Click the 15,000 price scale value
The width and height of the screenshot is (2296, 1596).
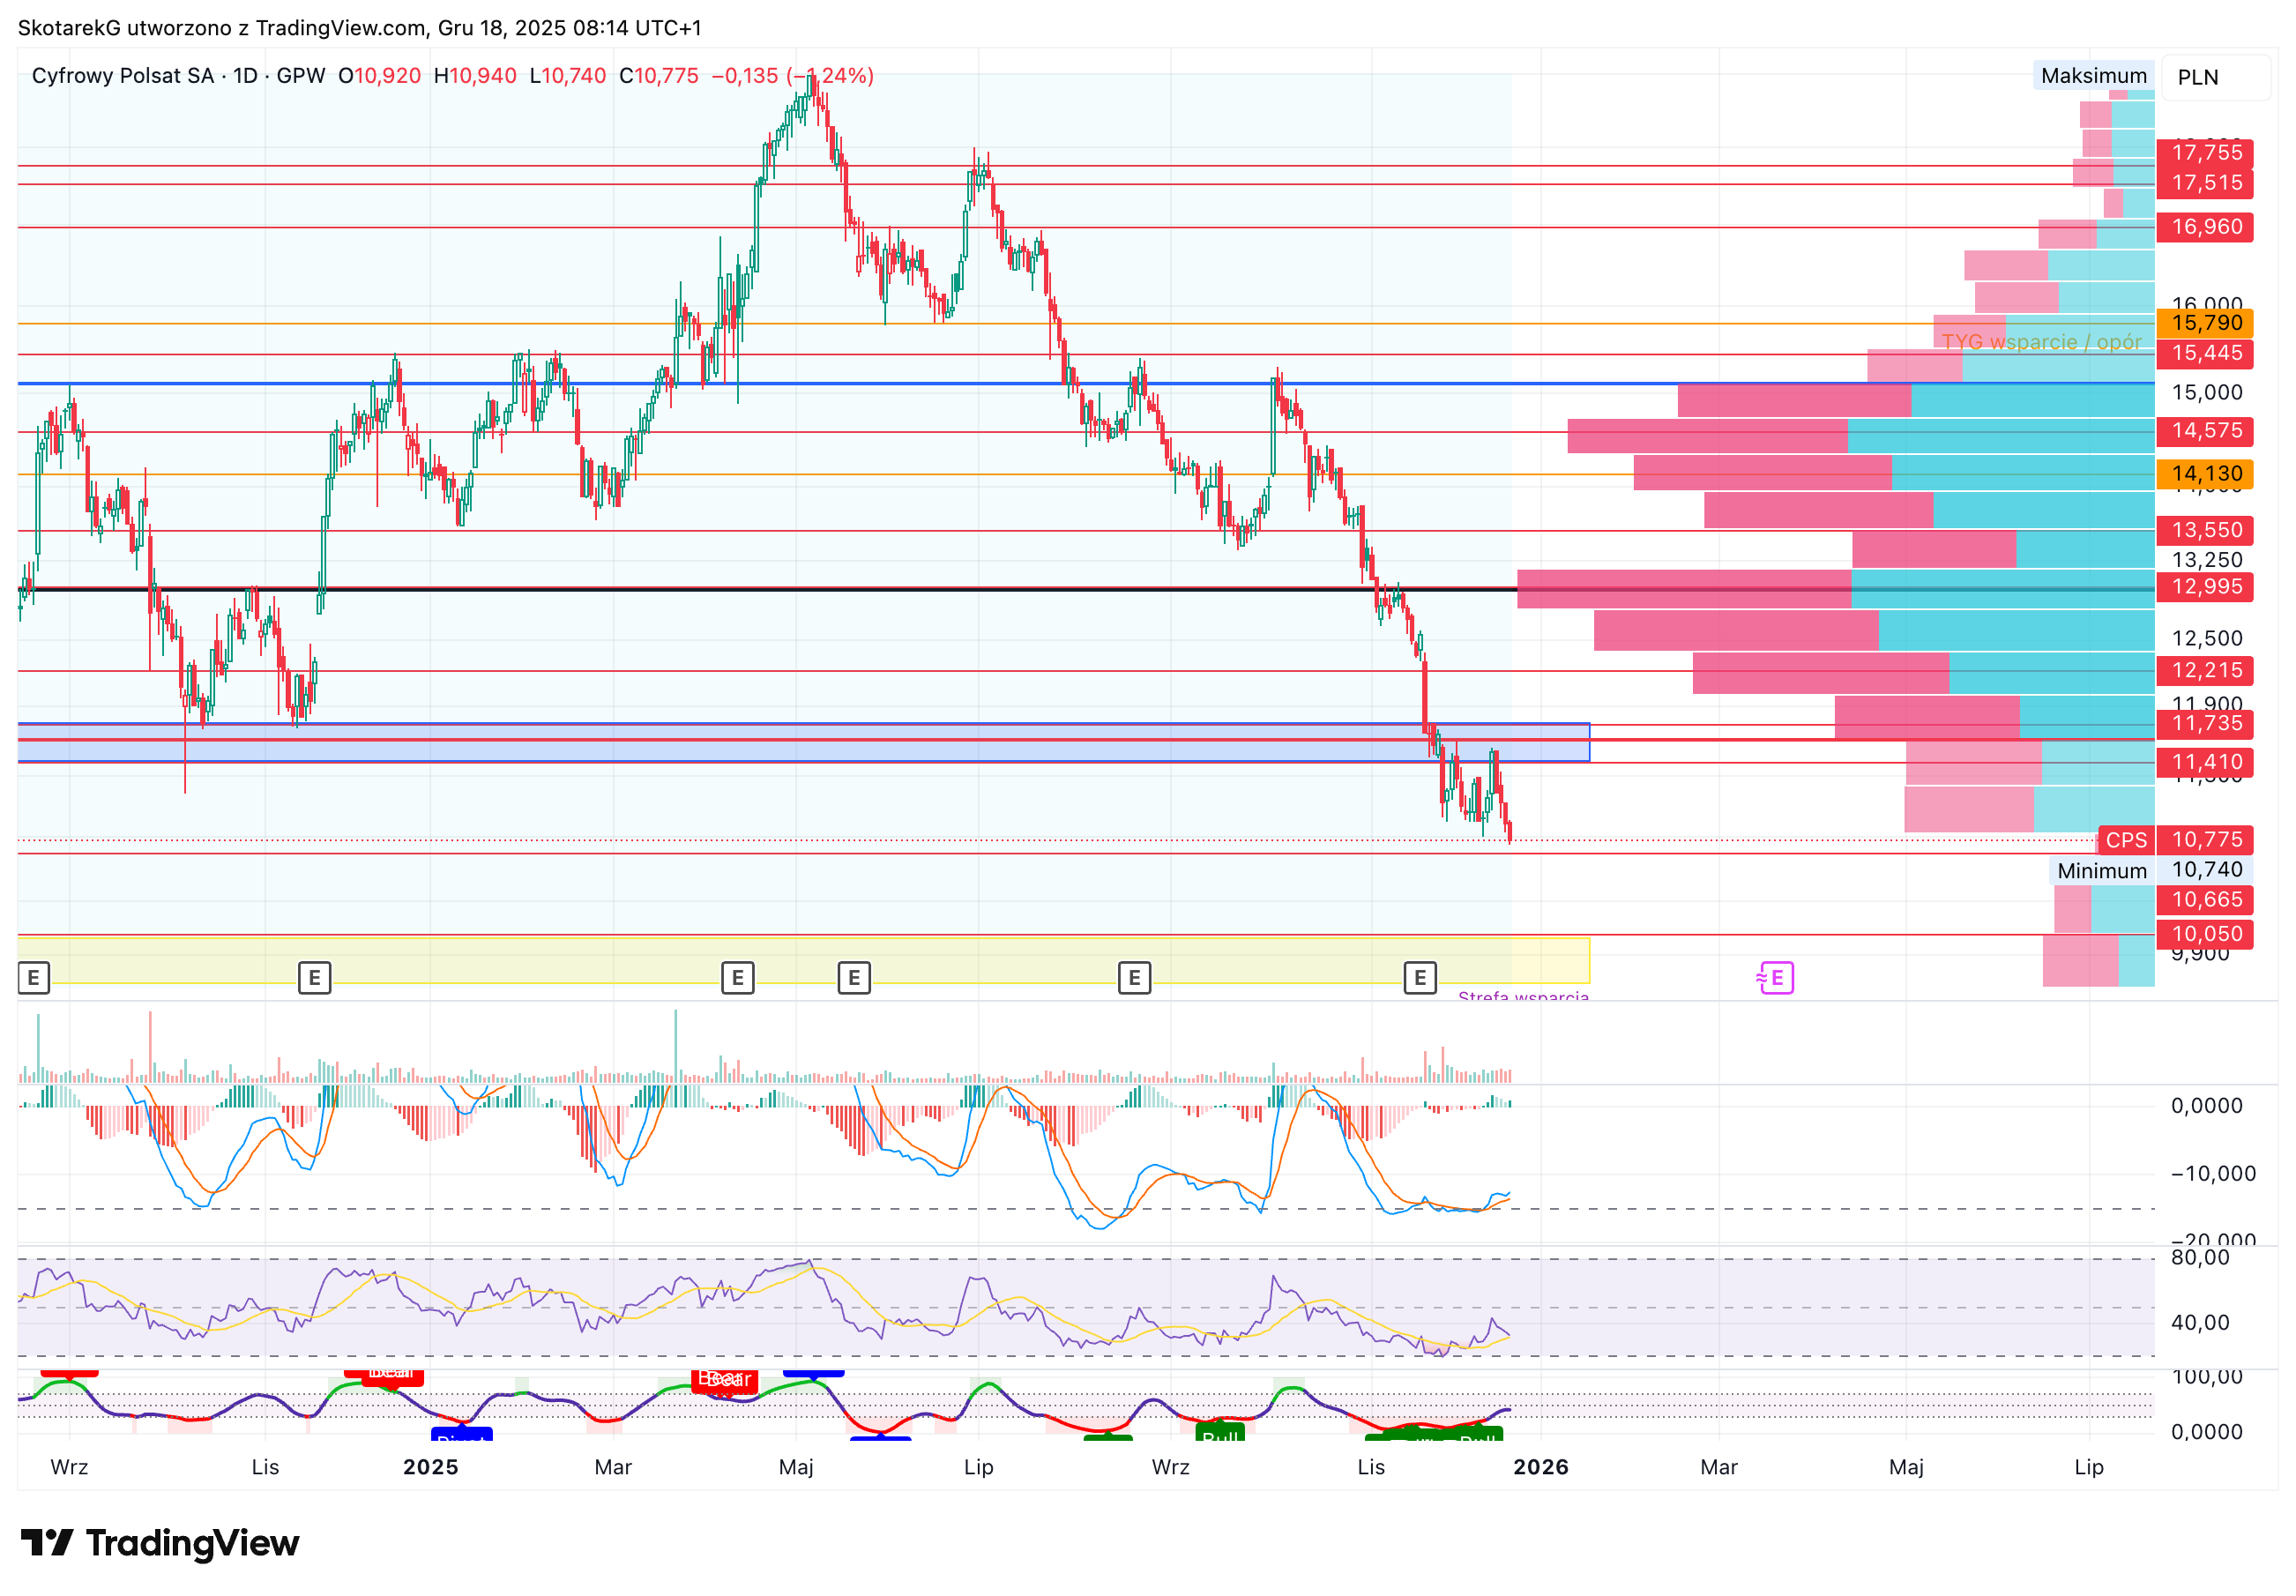tap(2206, 393)
